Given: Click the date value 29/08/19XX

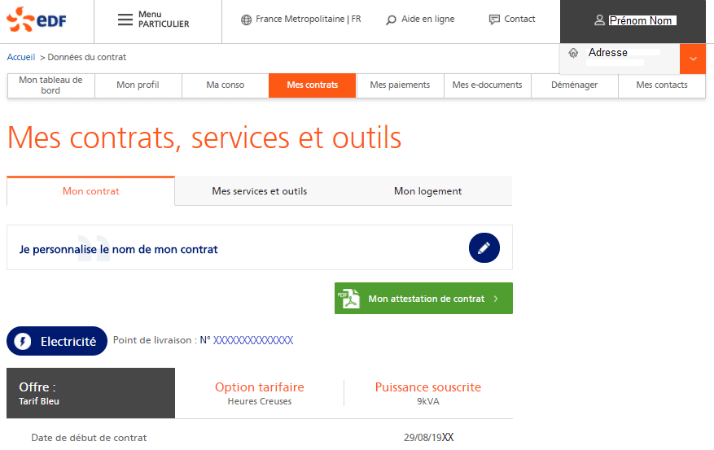Looking at the screenshot, I should [x=429, y=437].
